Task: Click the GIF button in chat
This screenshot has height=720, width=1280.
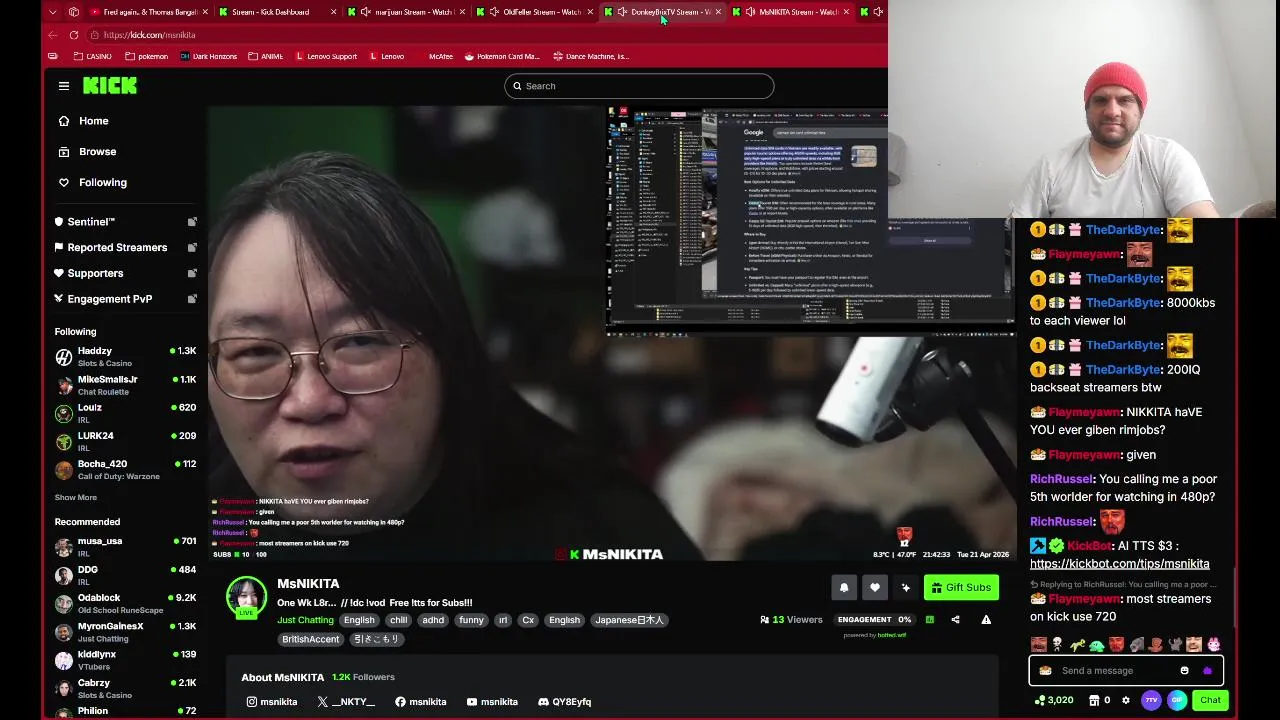Action: [x=1177, y=700]
